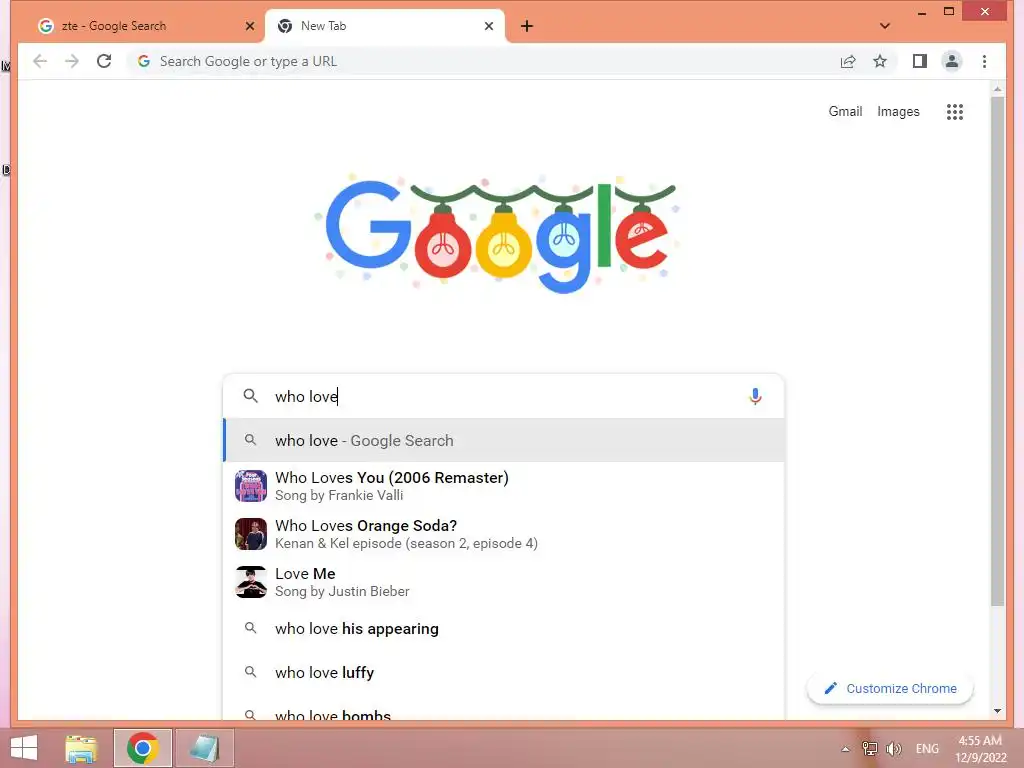Go back using the browser back arrow
This screenshot has height=768, width=1024.
(x=40, y=61)
